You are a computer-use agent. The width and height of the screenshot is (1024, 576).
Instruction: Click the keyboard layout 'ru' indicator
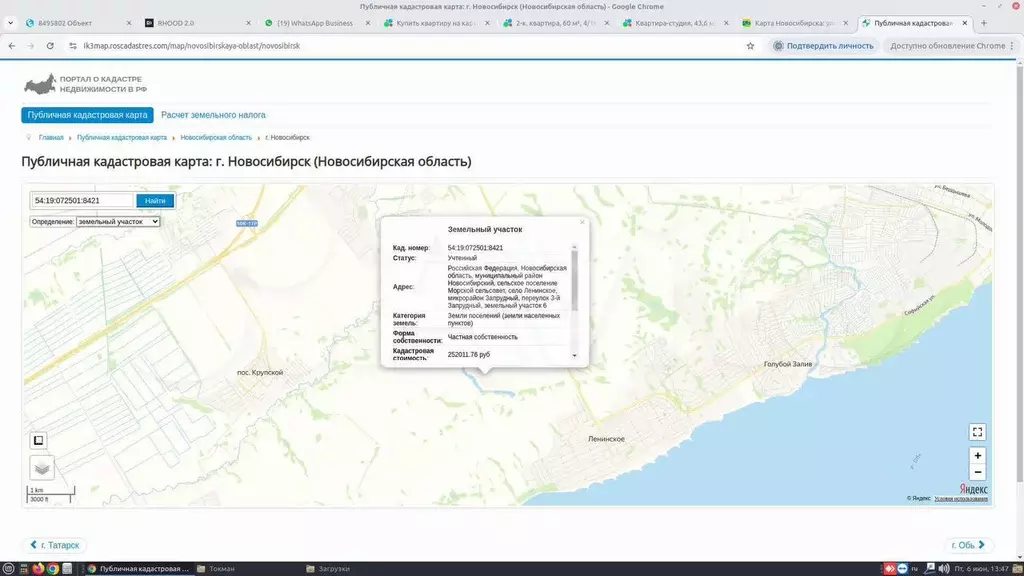tap(915, 569)
